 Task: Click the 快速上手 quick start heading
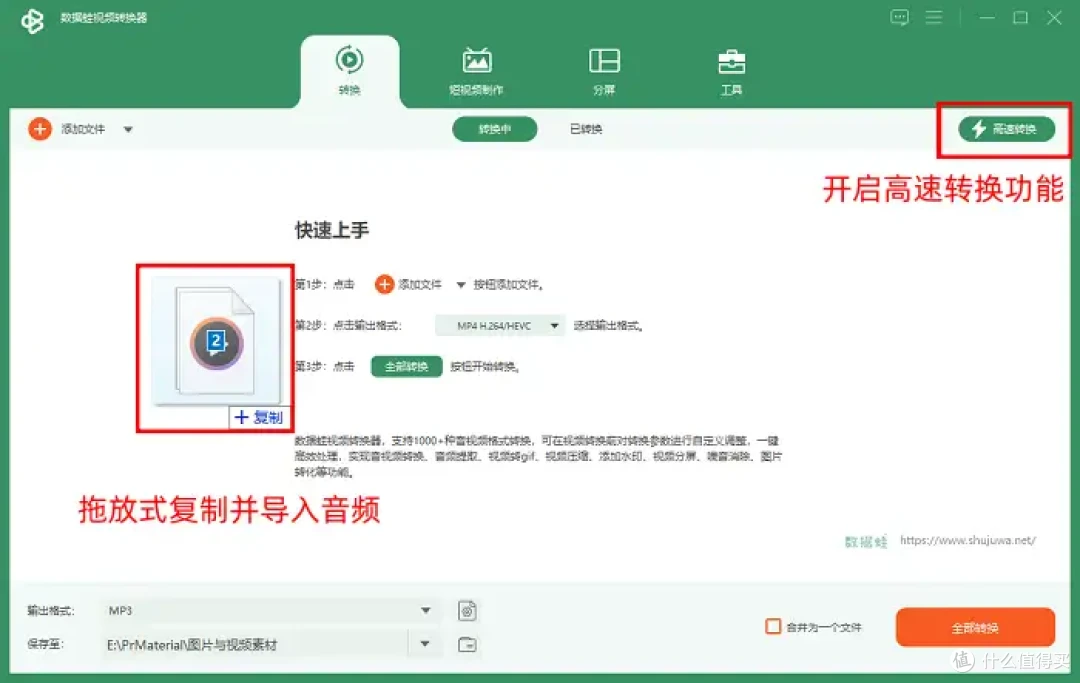click(332, 230)
